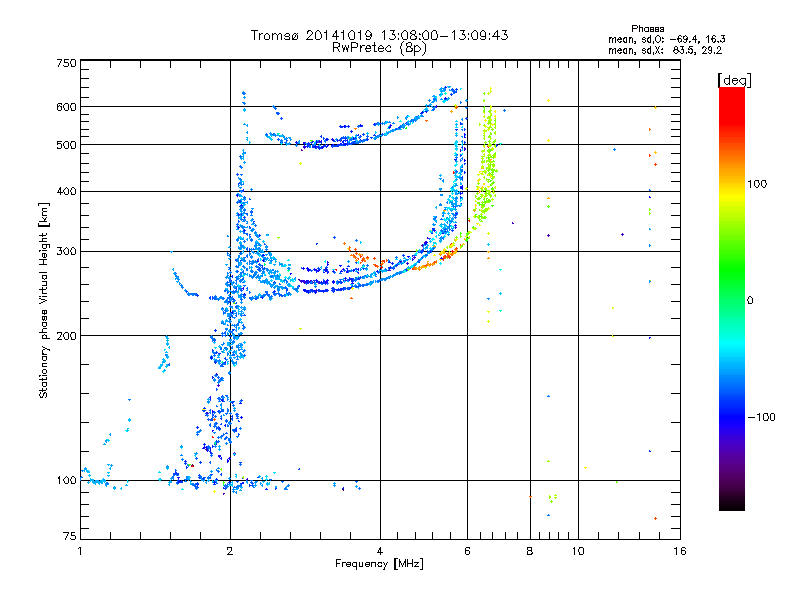Click the x-axis label '6'
The height and width of the screenshot is (600, 800).
[467, 551]
